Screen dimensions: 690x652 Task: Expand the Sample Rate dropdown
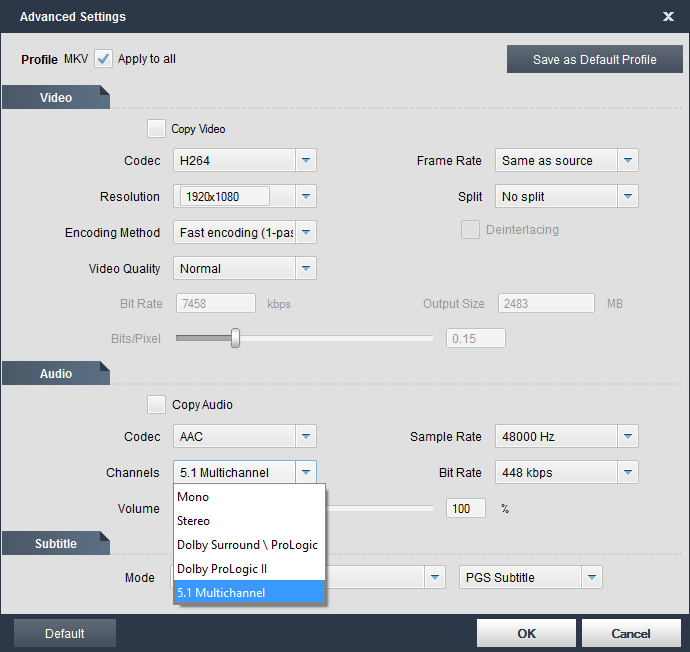(x=627, y=437)
